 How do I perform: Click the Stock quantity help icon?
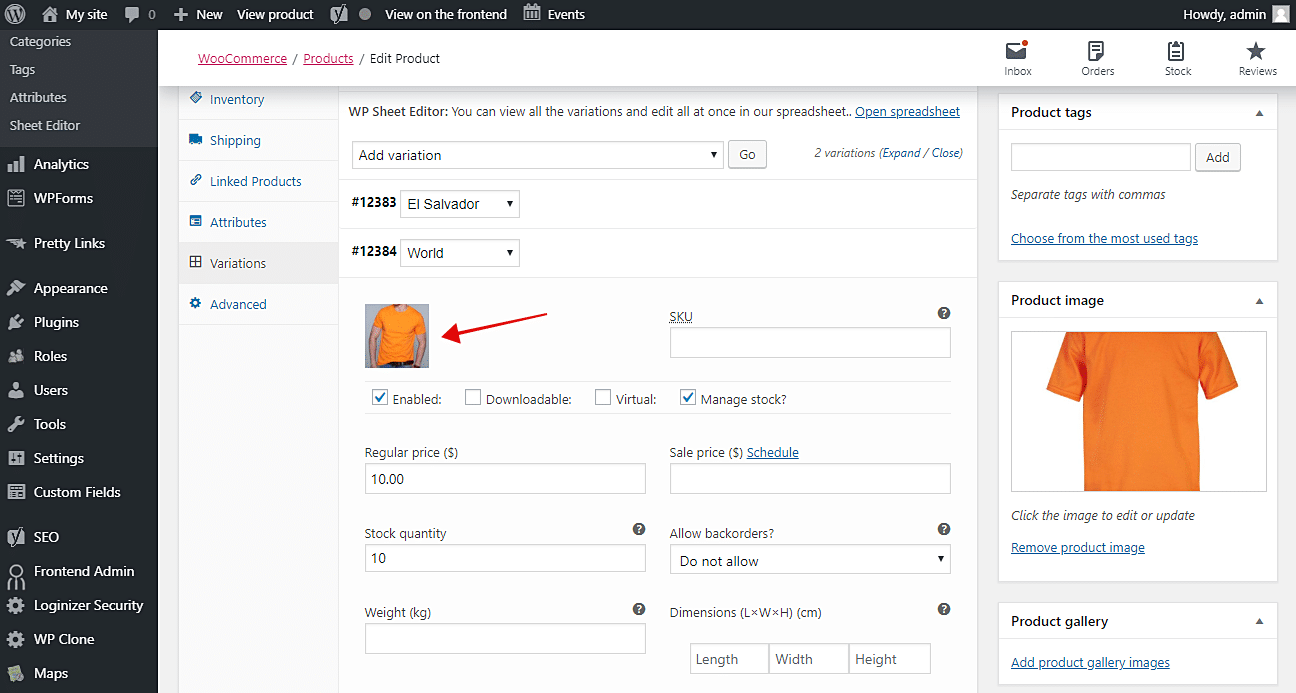[x=639, y=529]
